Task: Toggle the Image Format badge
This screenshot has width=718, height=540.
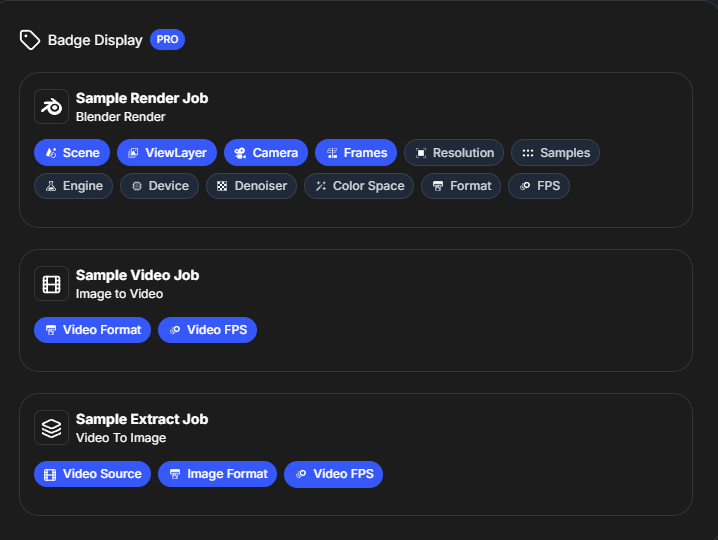Action: (x=218, y=474)
